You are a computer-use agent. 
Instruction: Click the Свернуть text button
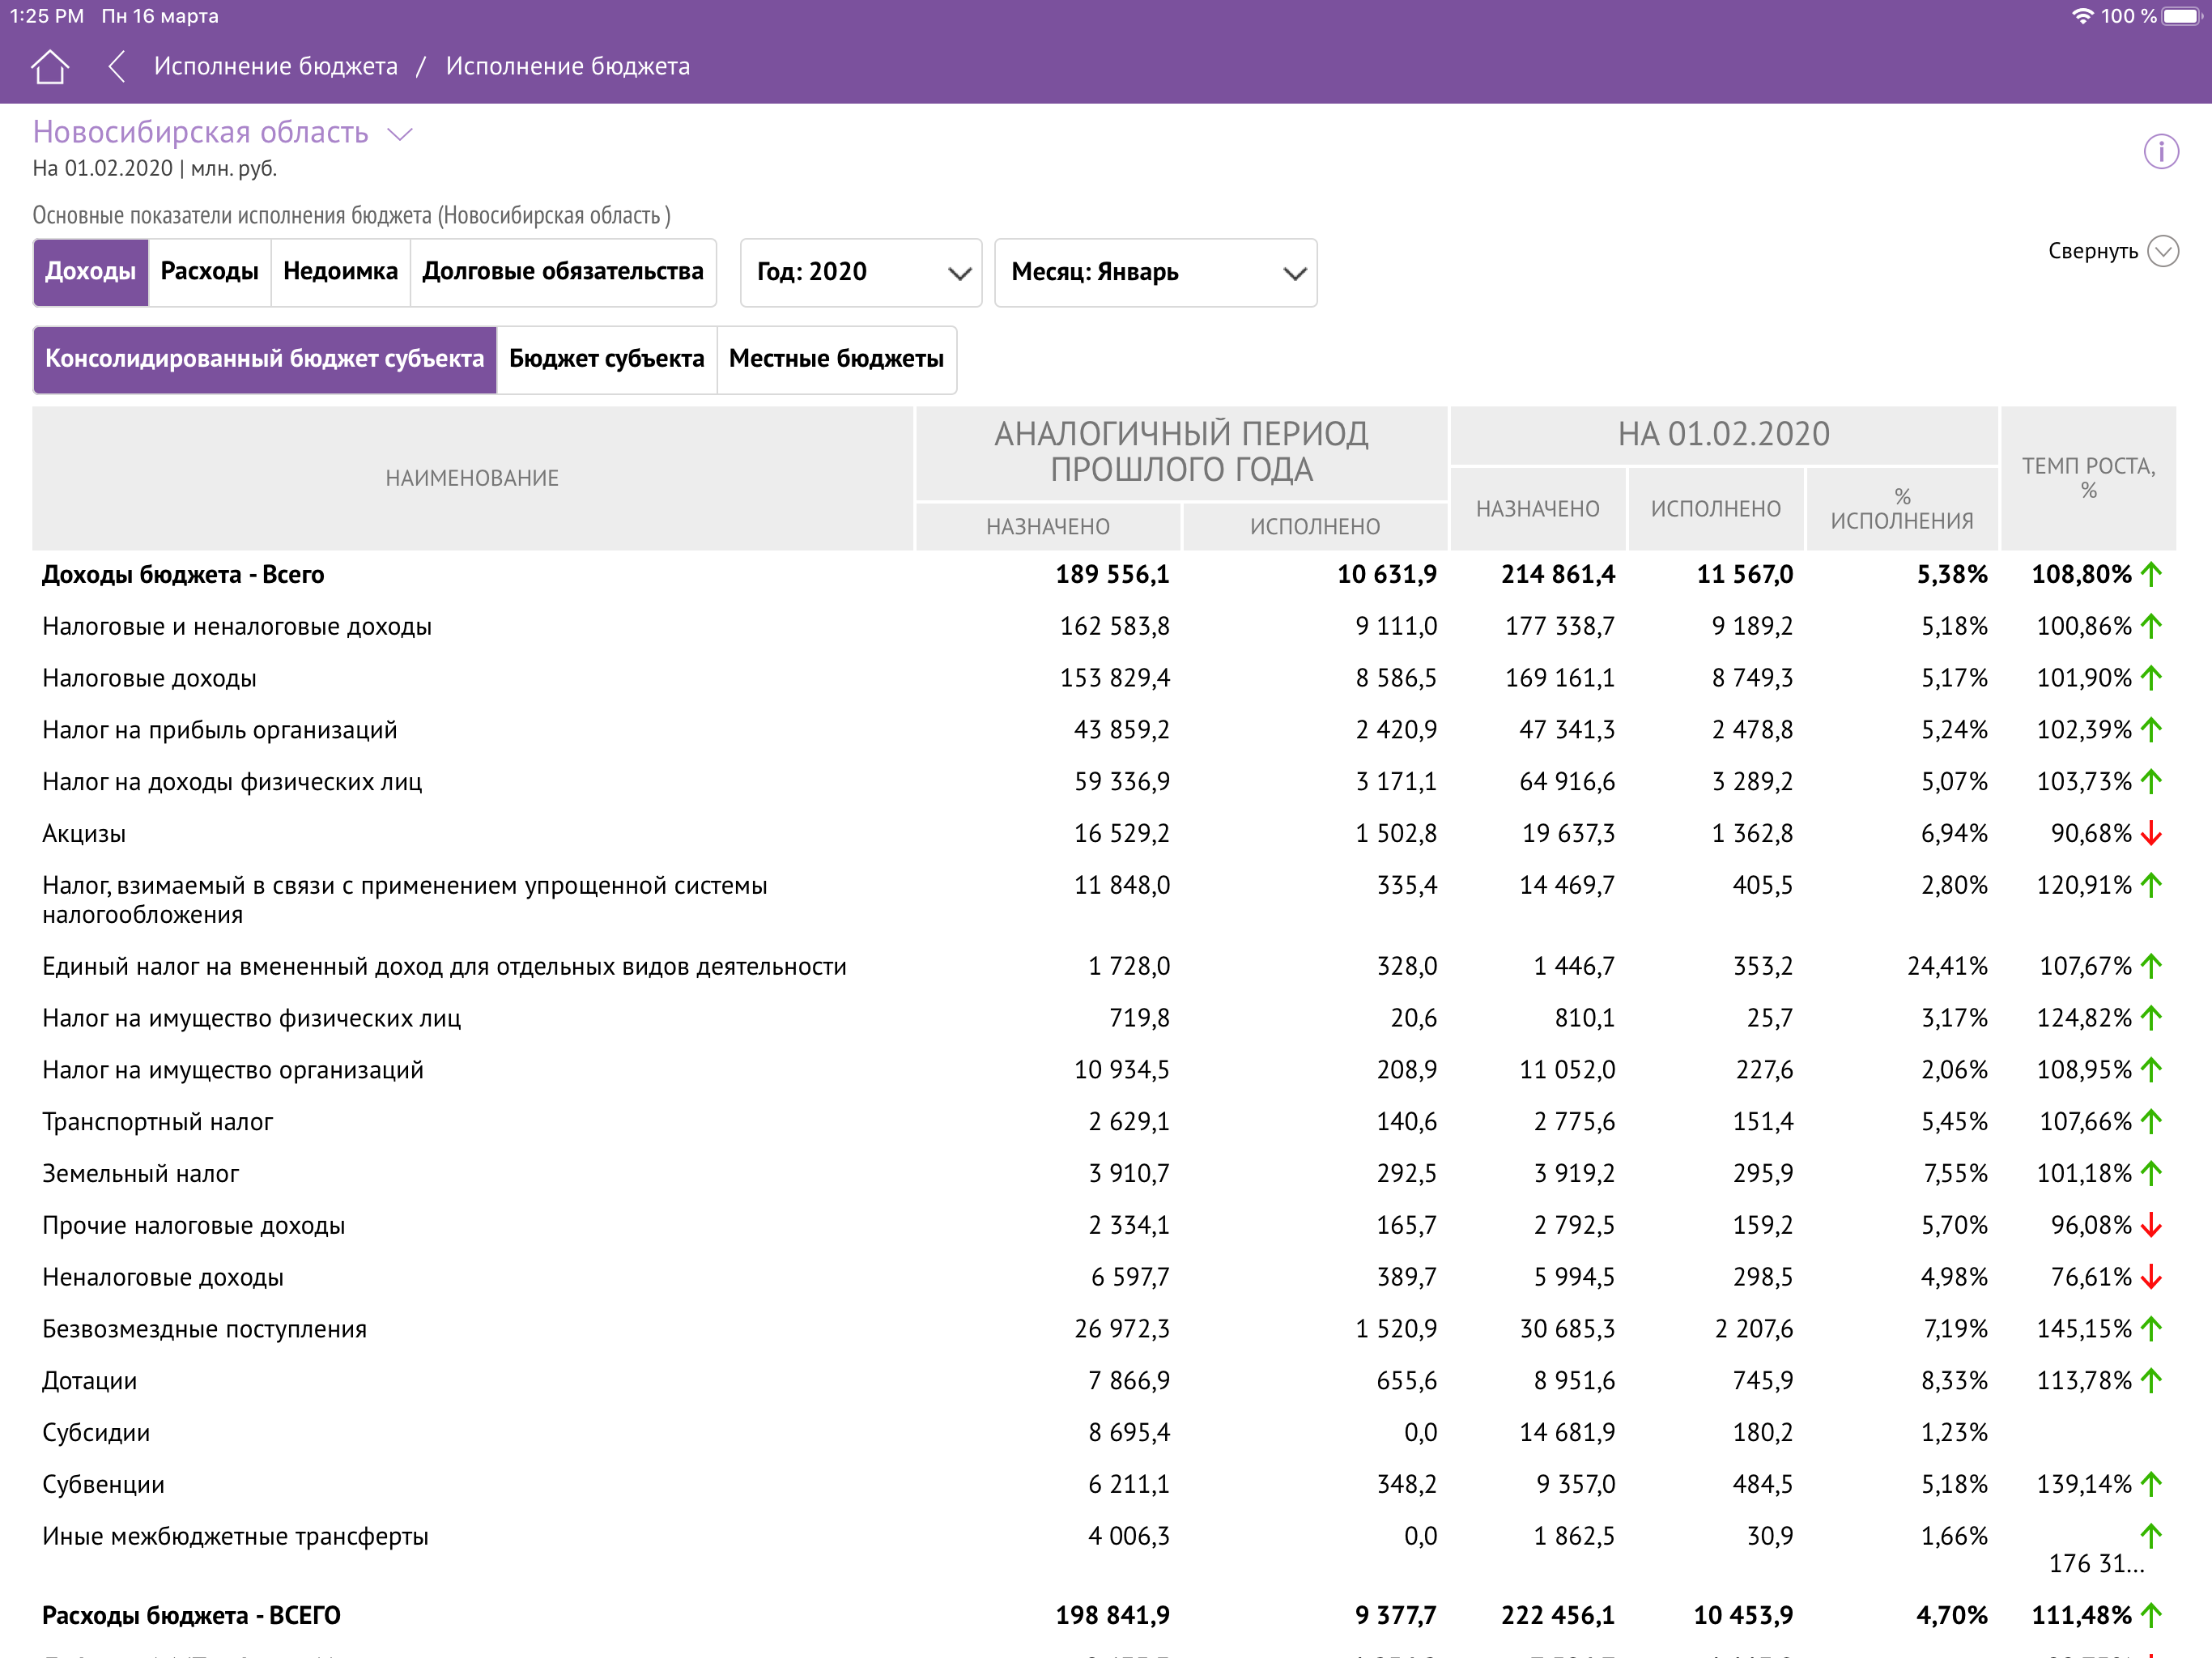[2092, 251]
